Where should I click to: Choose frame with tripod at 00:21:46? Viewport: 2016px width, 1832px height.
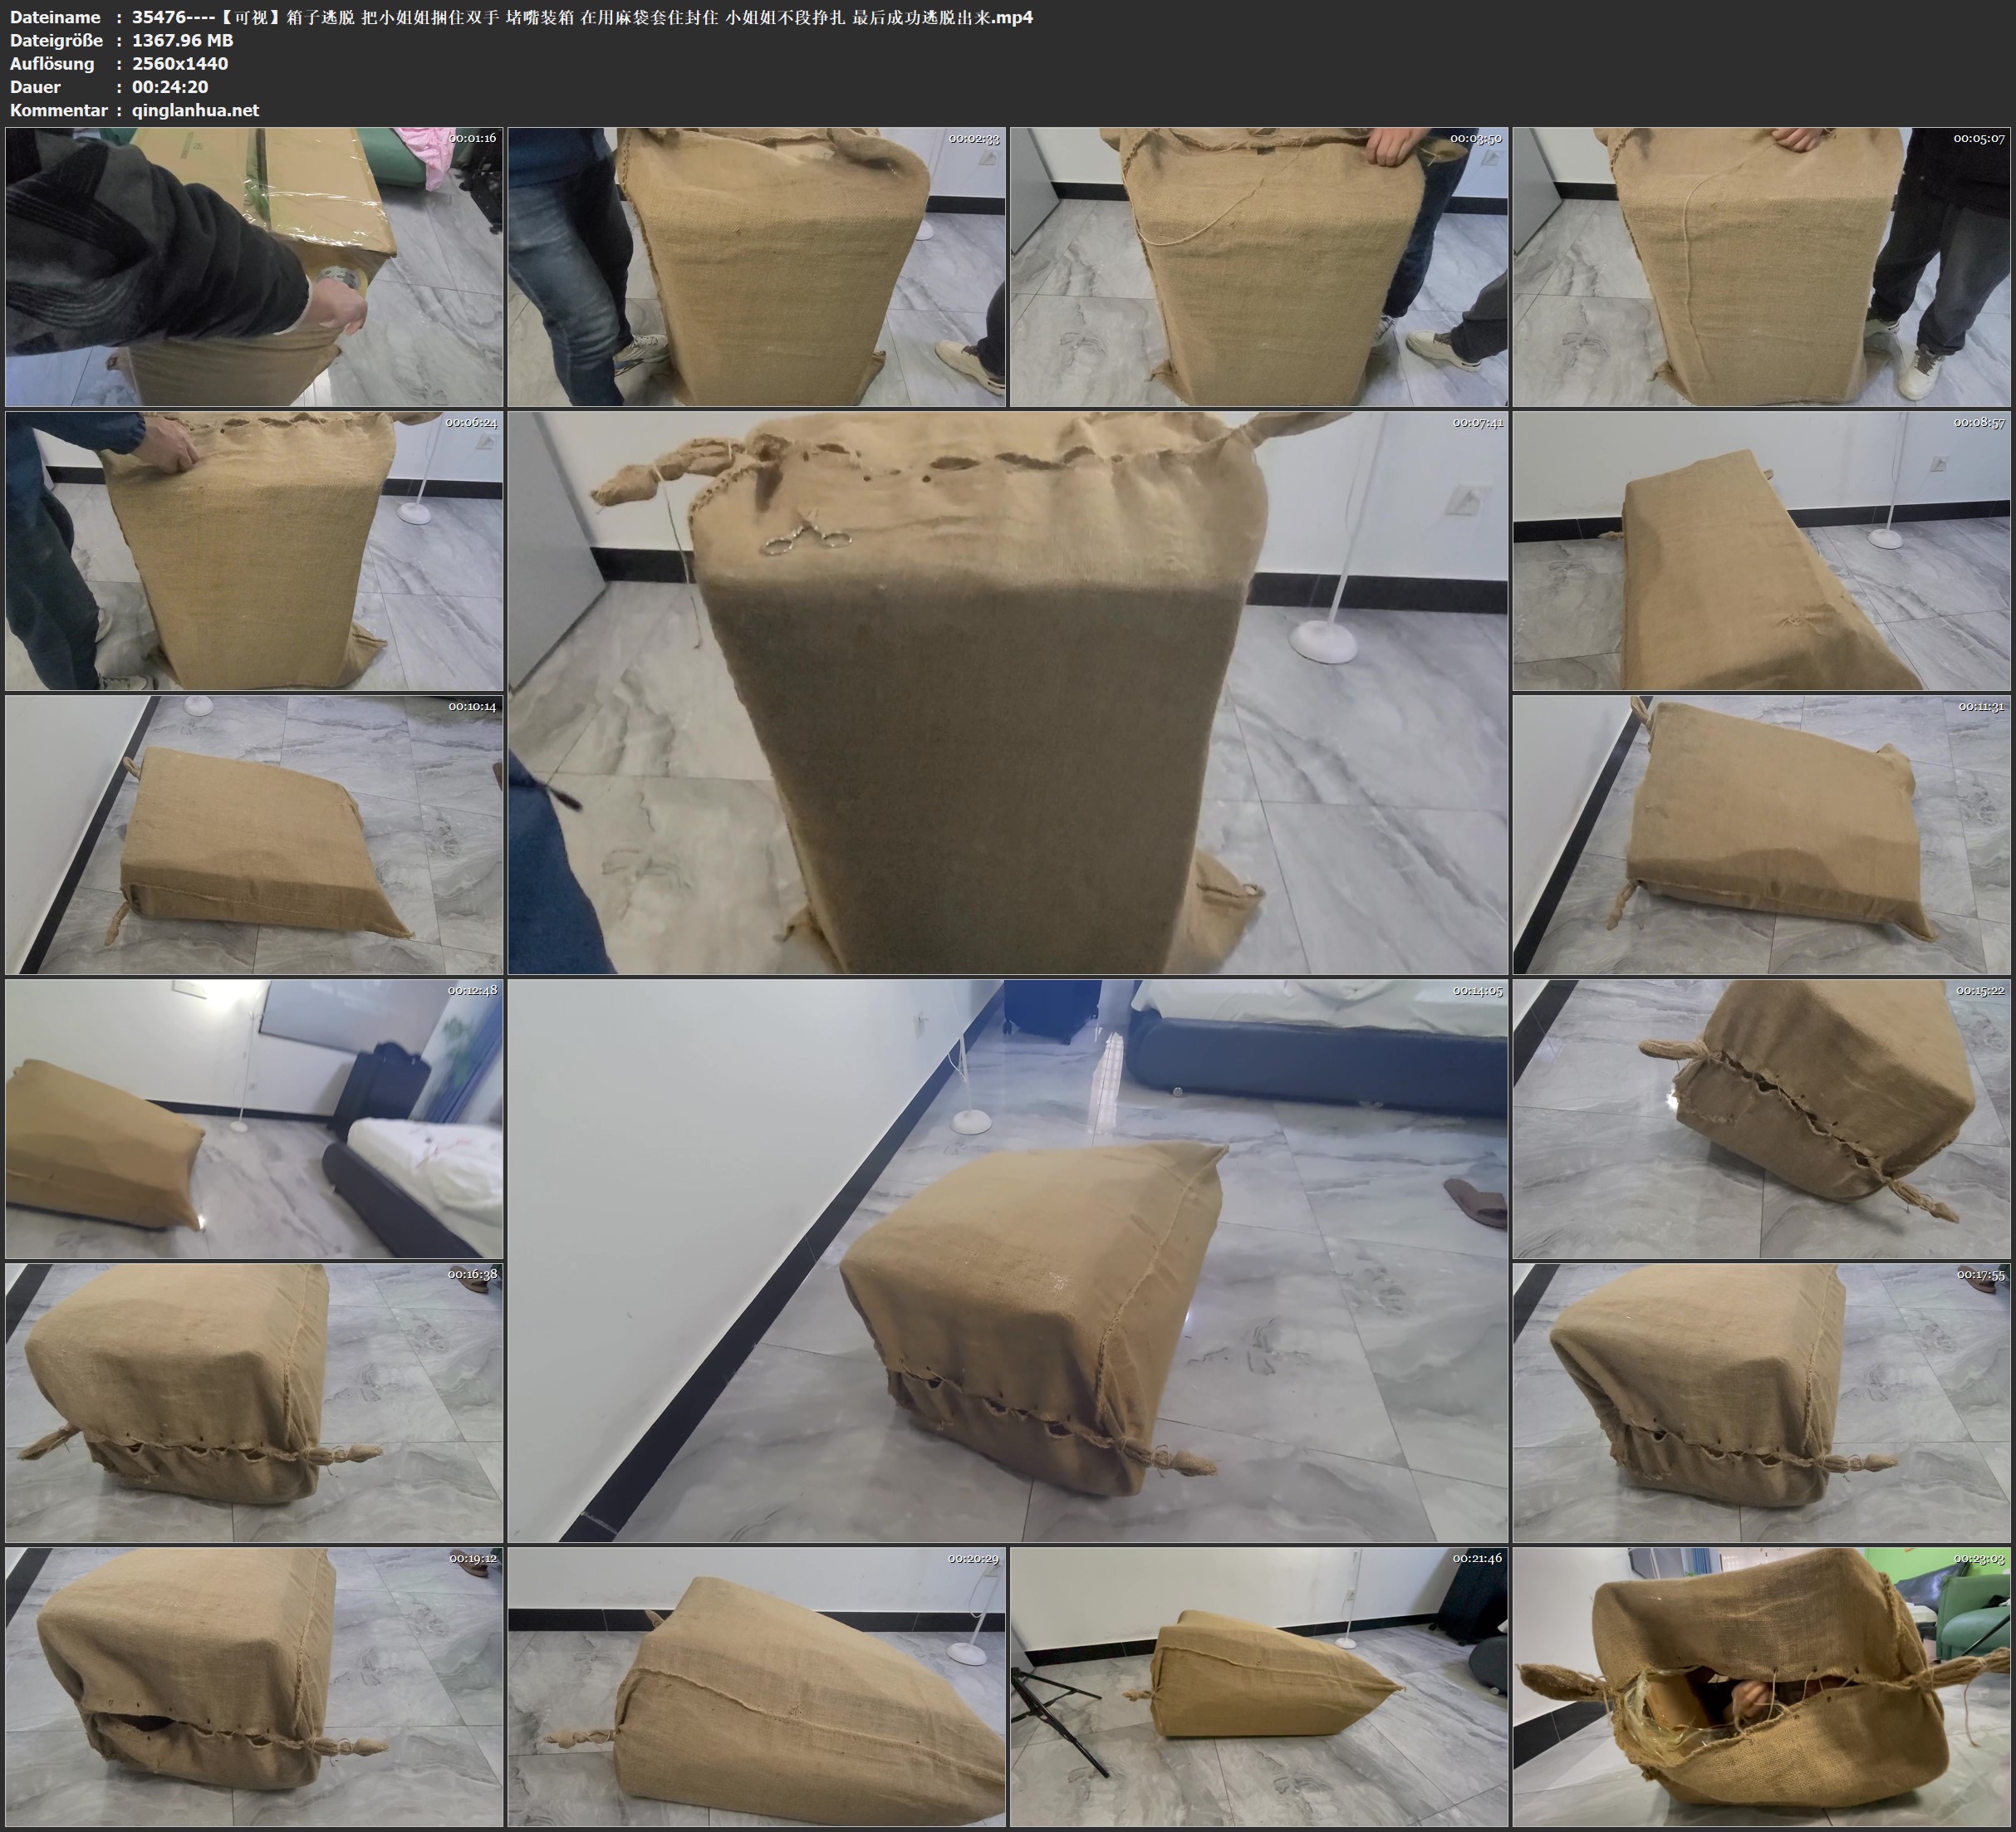pyautogui.click(x=1258, y=1687)
